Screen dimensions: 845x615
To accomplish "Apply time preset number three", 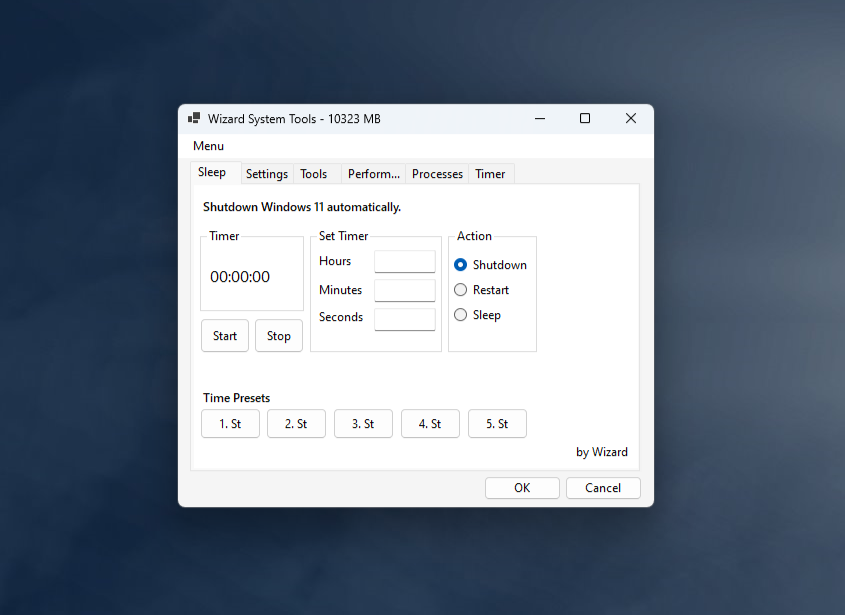I will (x=363, y=423).
